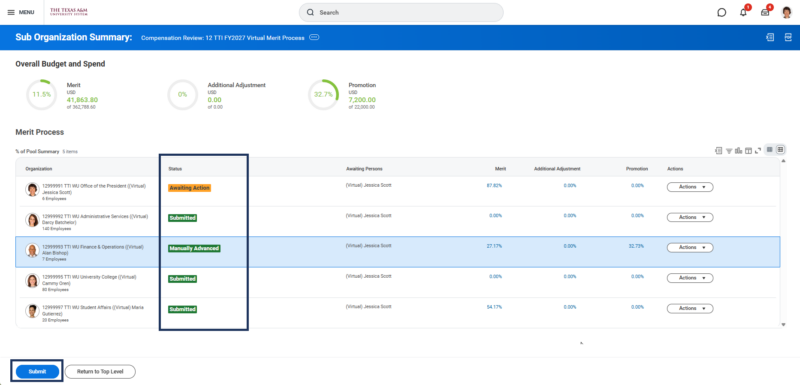Open Actions dropdown for Finance & Operations row
800x385 pixels.
[690, 248]
